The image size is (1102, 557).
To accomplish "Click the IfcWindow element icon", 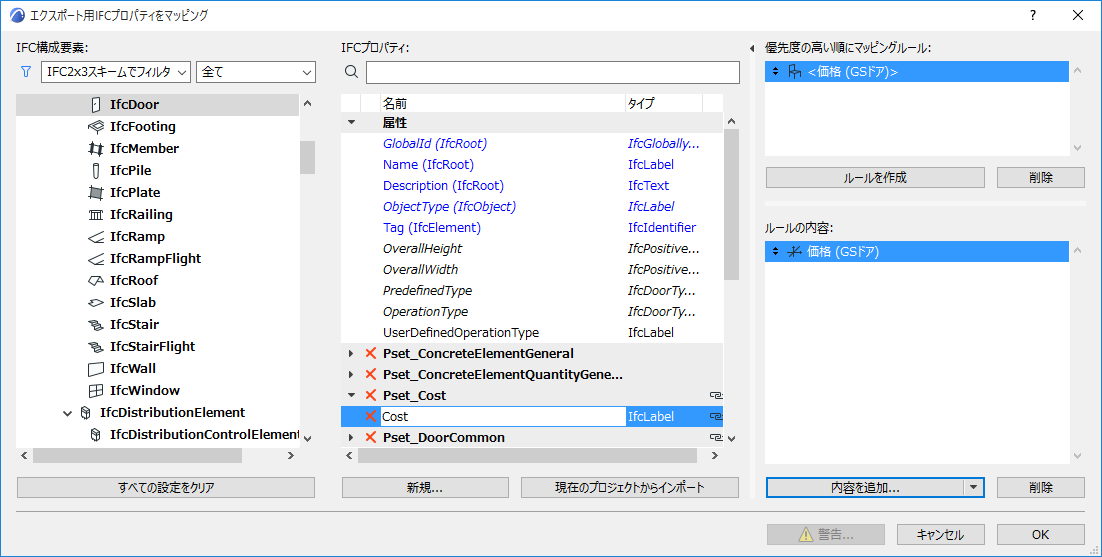I will pyautogui.click(x=96, y=391).
